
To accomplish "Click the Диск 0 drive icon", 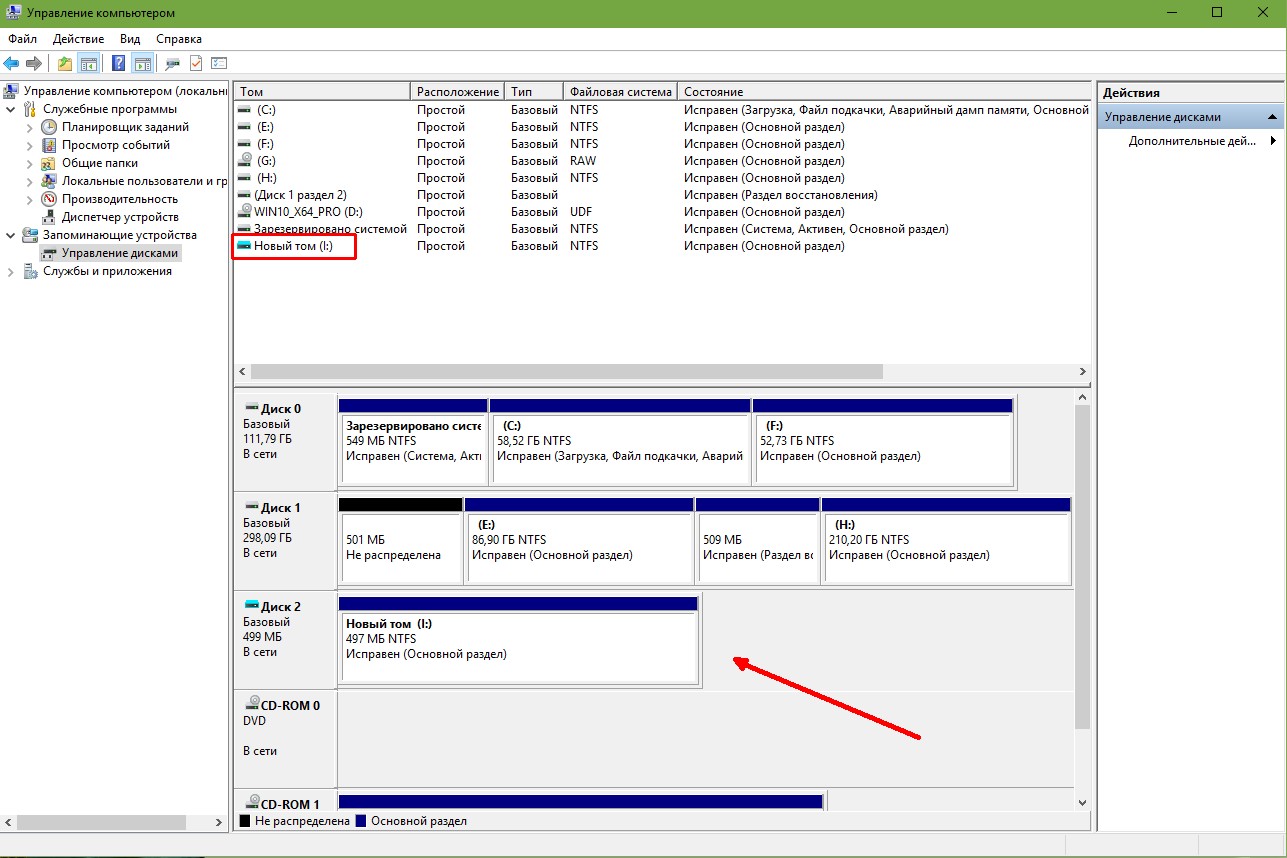I will coord(251,408).
